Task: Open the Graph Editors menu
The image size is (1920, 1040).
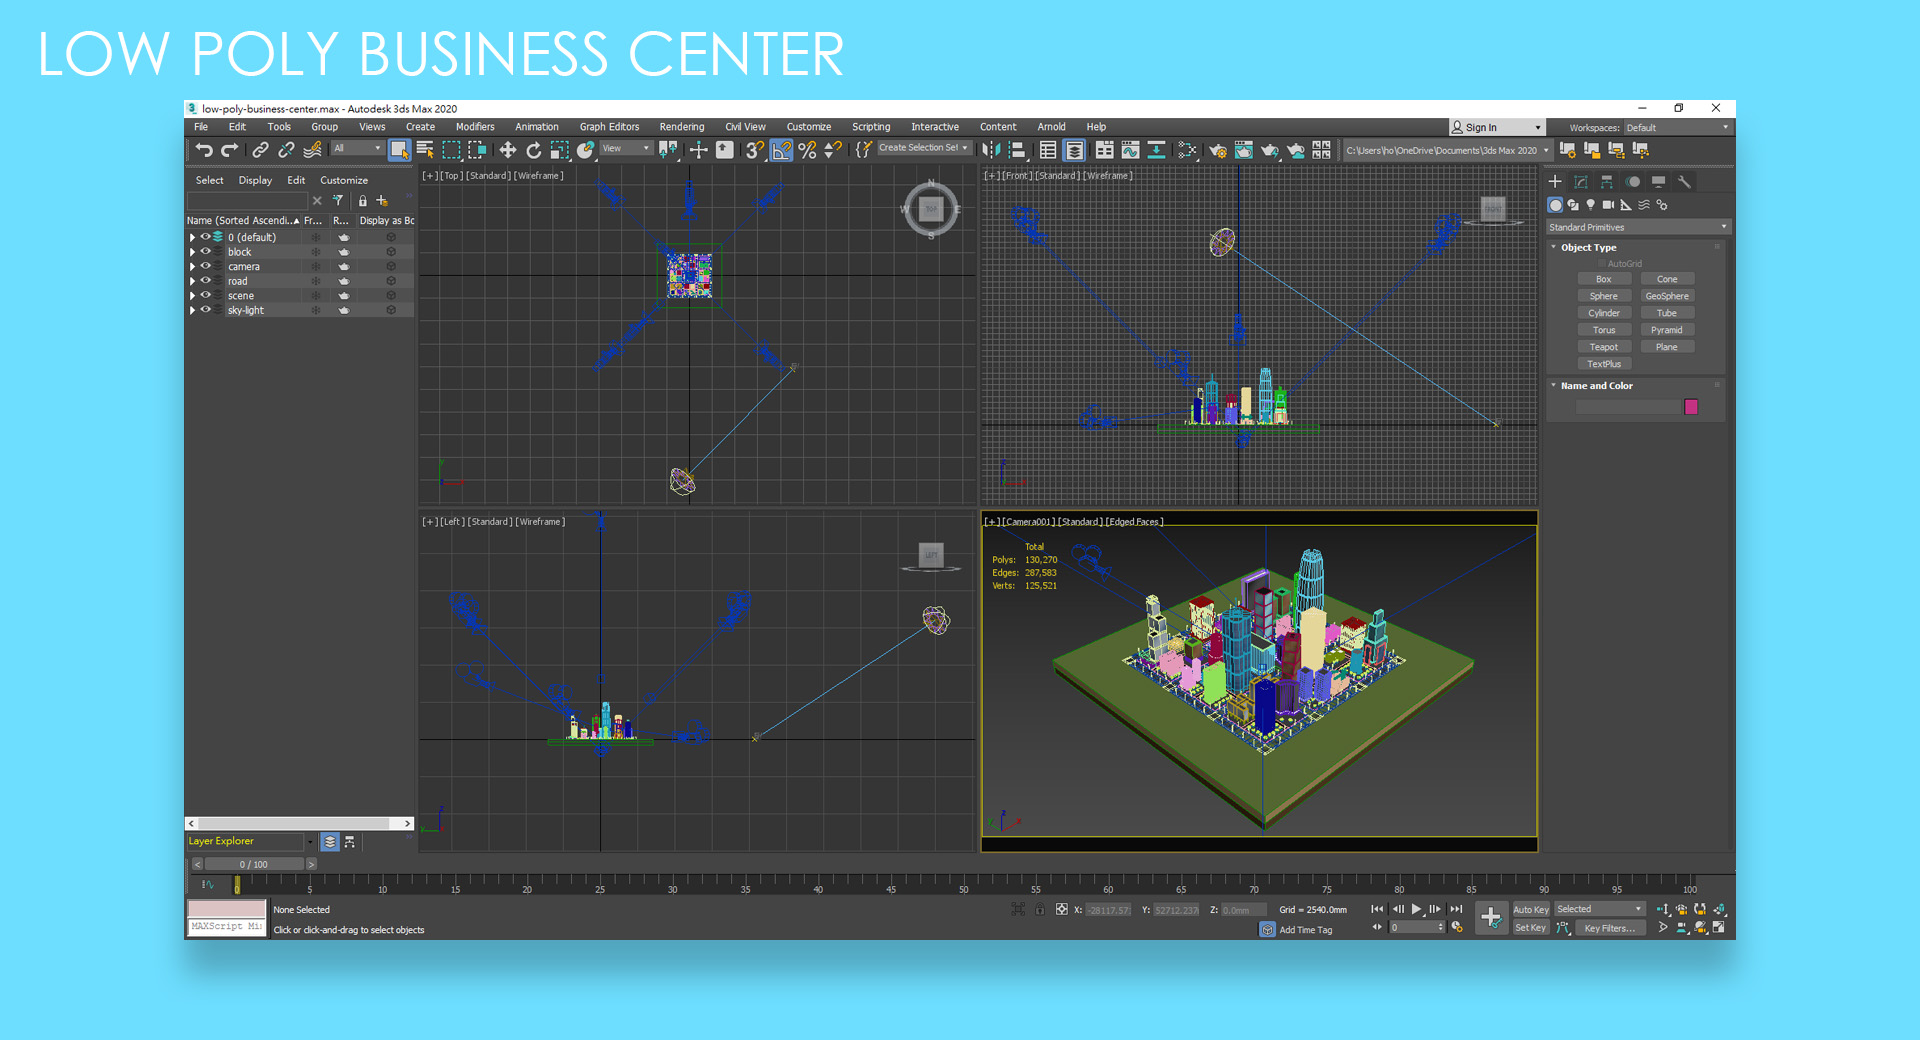Action: pyautogui.click(x=609, y=127)
